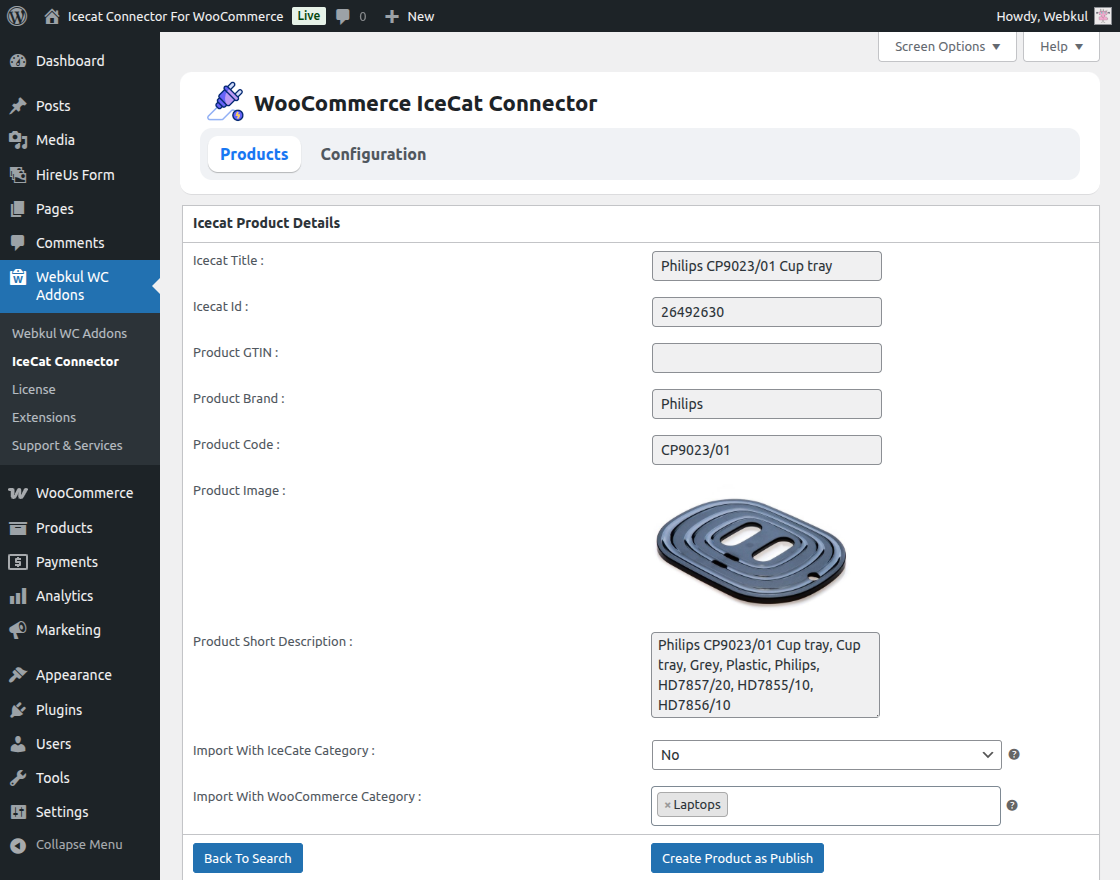The height and width of the screenshot is (880, 1120).
Task: Open Analytics via its chart icon
Action: tap(20, 595)
